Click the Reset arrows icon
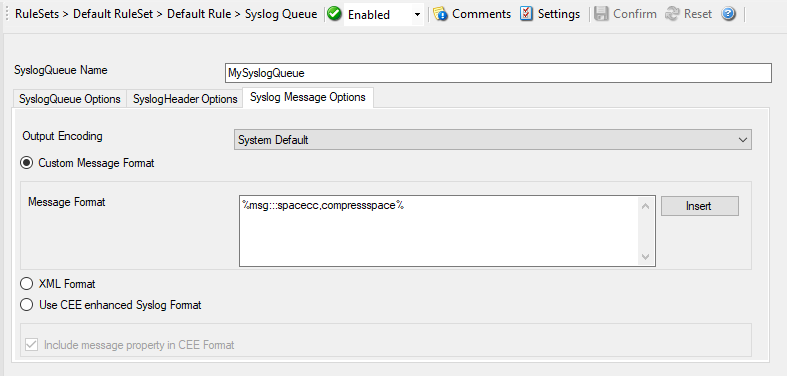Screen dimensions: 787x376 (x=672, y=14)
